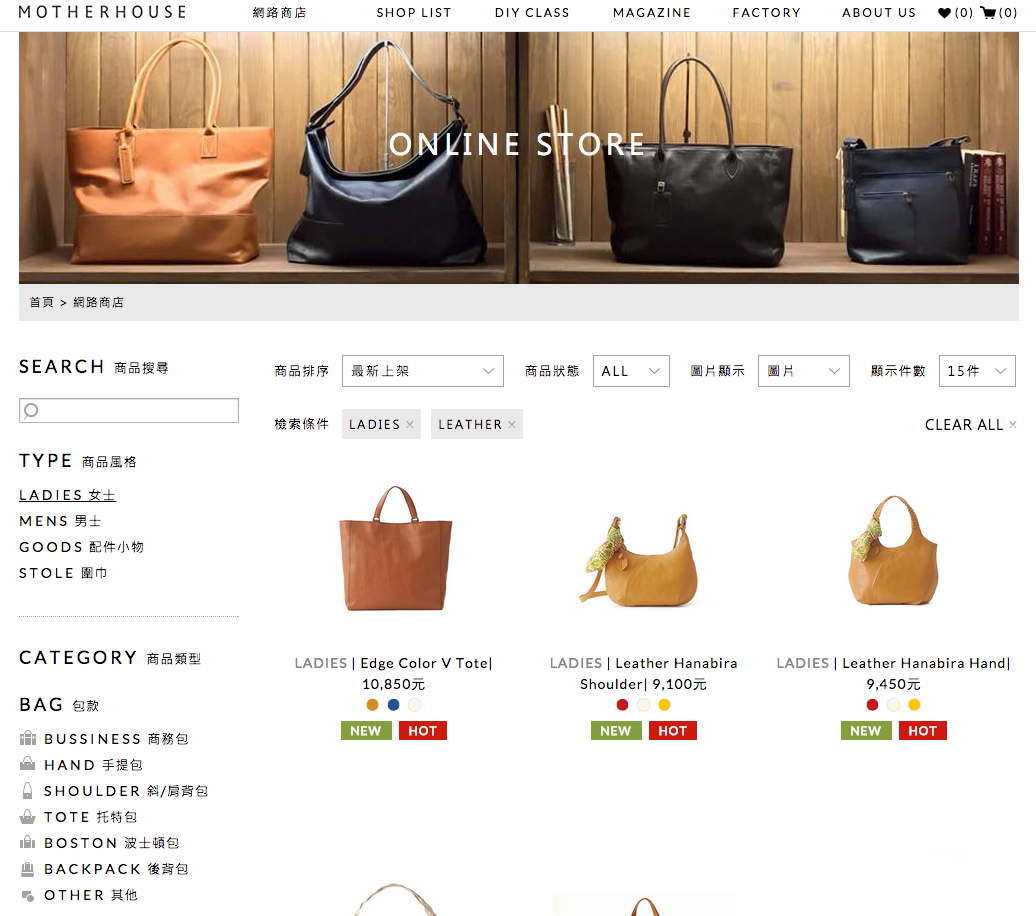
Task: Select OTHER 其他 category
Action: click(91, 895)
